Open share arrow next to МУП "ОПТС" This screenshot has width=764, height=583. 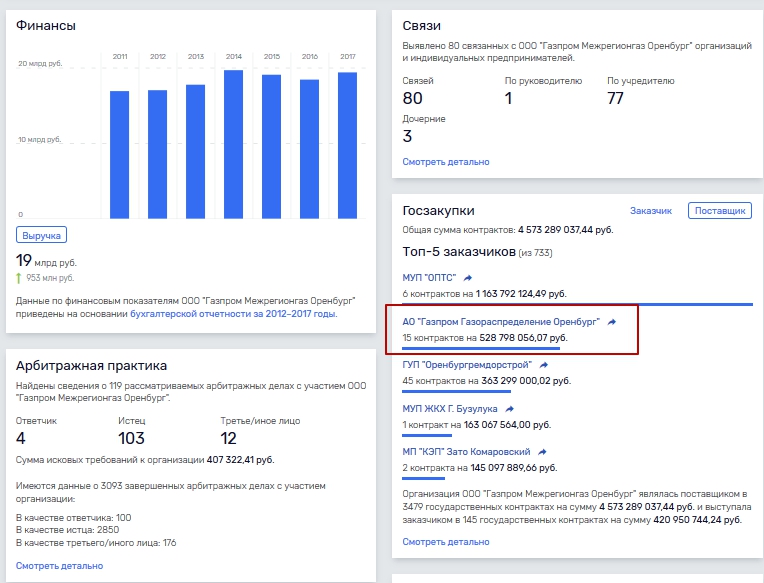(x=468, y=278)
